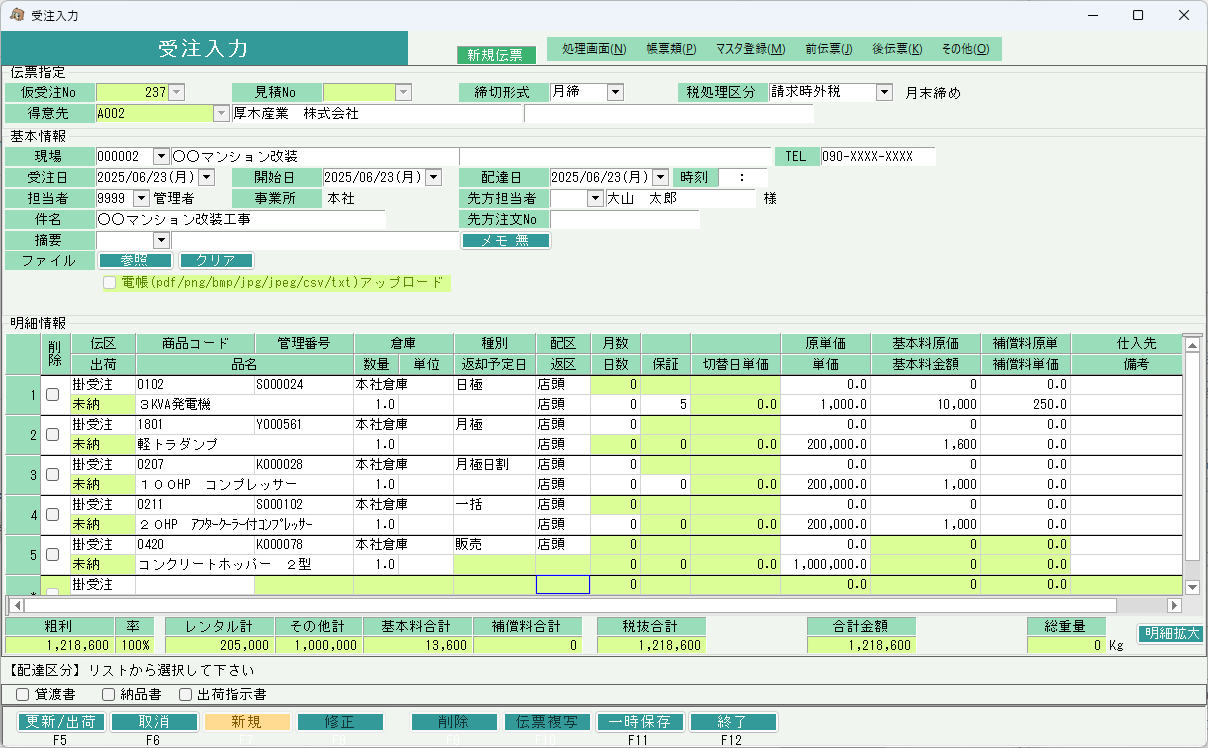Viewport: 1208px width, 748px height.
Task: Go to 前伝票(J) previous slip
Action: pos(829,49)
